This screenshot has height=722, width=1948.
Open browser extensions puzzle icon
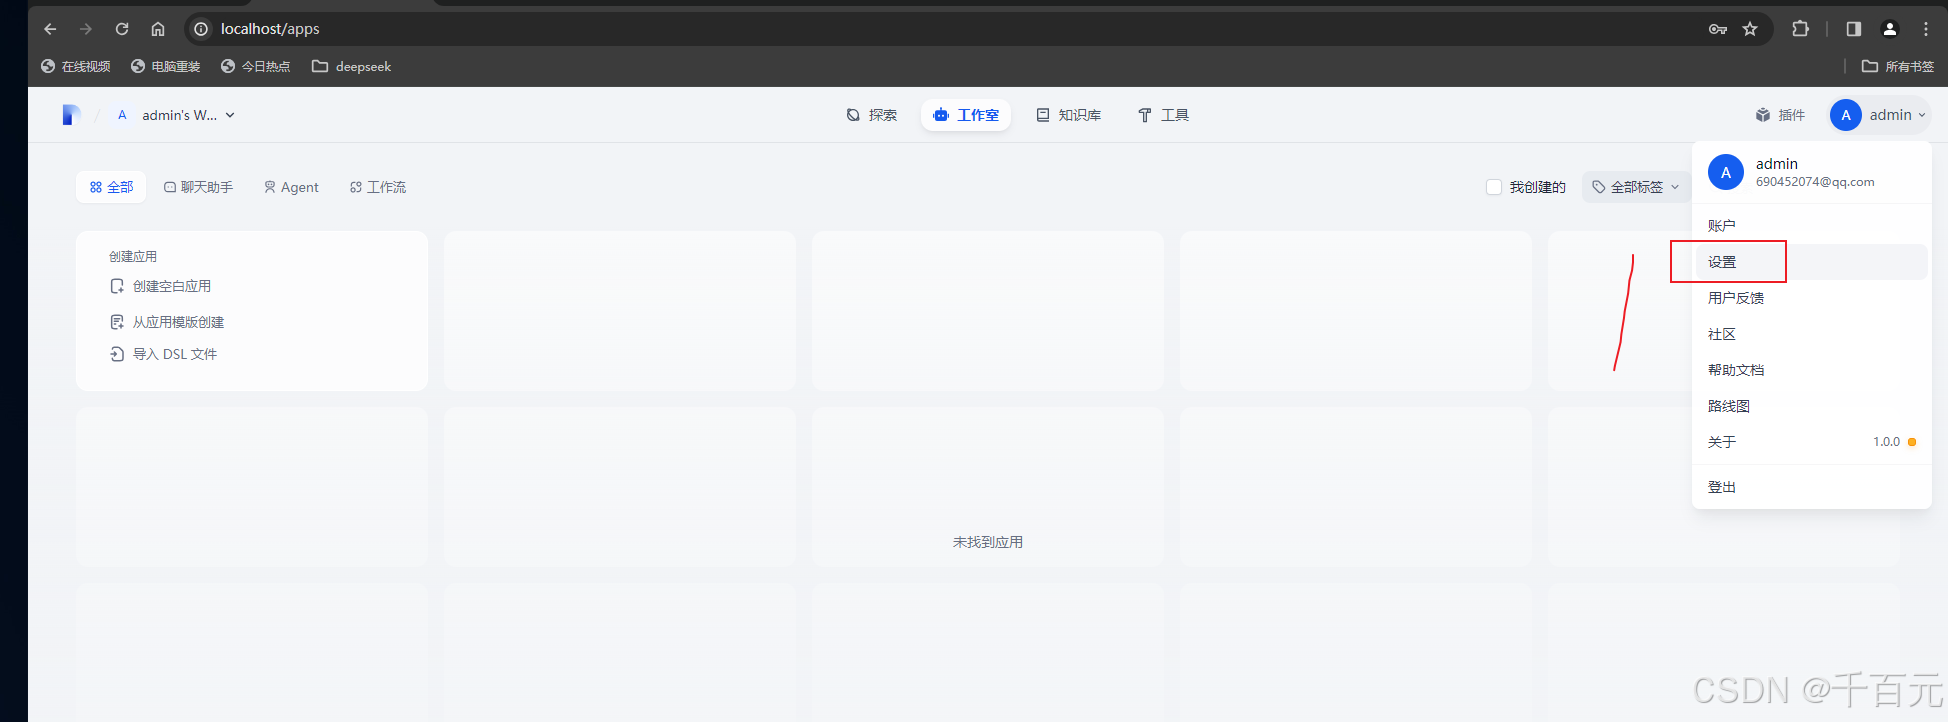click(1801, 29)
